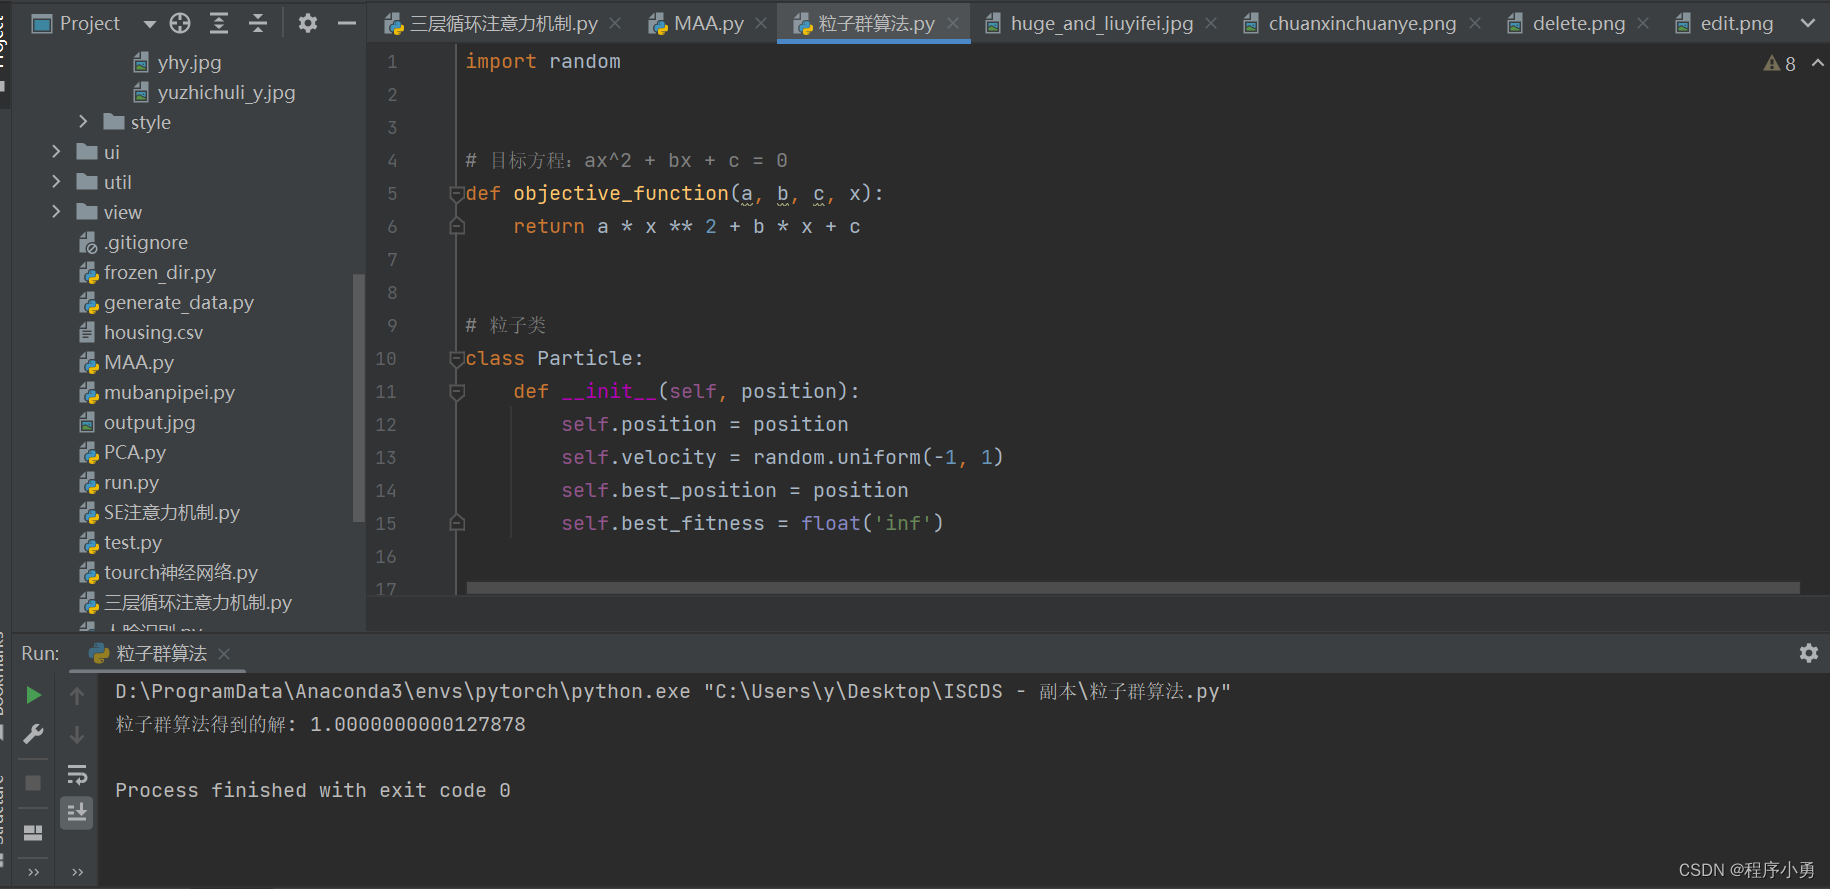Select frozen_dir.py file

pyautogui.click(x=147, y=272)
